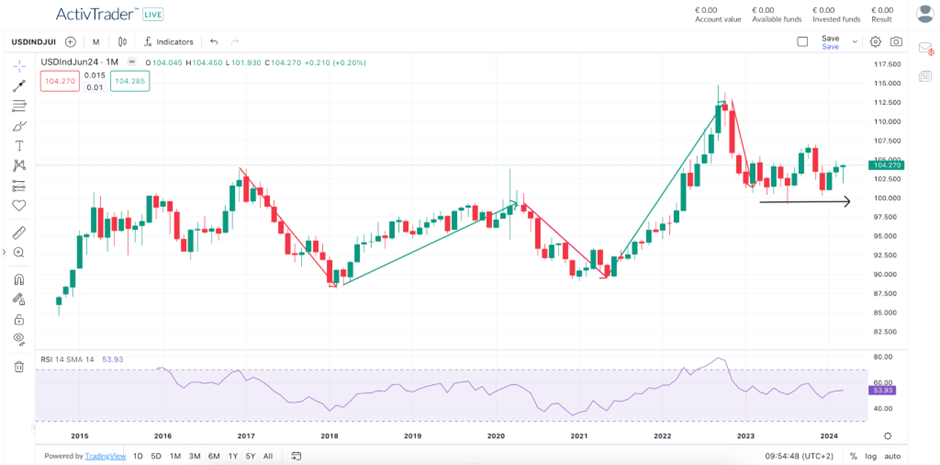This screenshot has height=465, width=940.
Task: Open chart settings gear icon
Action: (876, 42)
